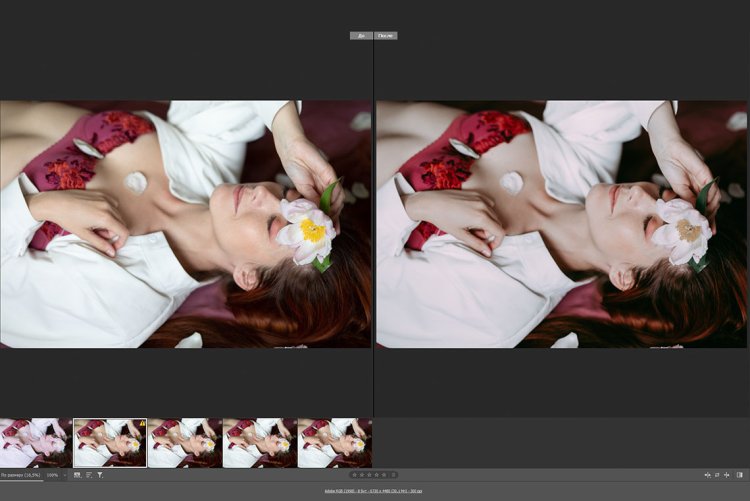Viewport: 750px width, 501px height.
Task: Open the Adobe RGB workflow options link
Action: pos(374,491)
